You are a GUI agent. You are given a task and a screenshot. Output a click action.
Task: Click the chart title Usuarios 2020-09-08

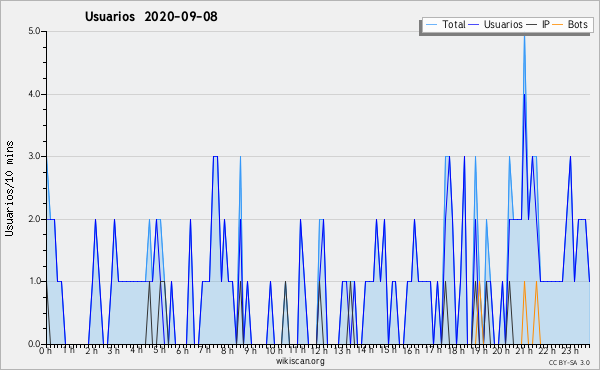click(151, 16)
